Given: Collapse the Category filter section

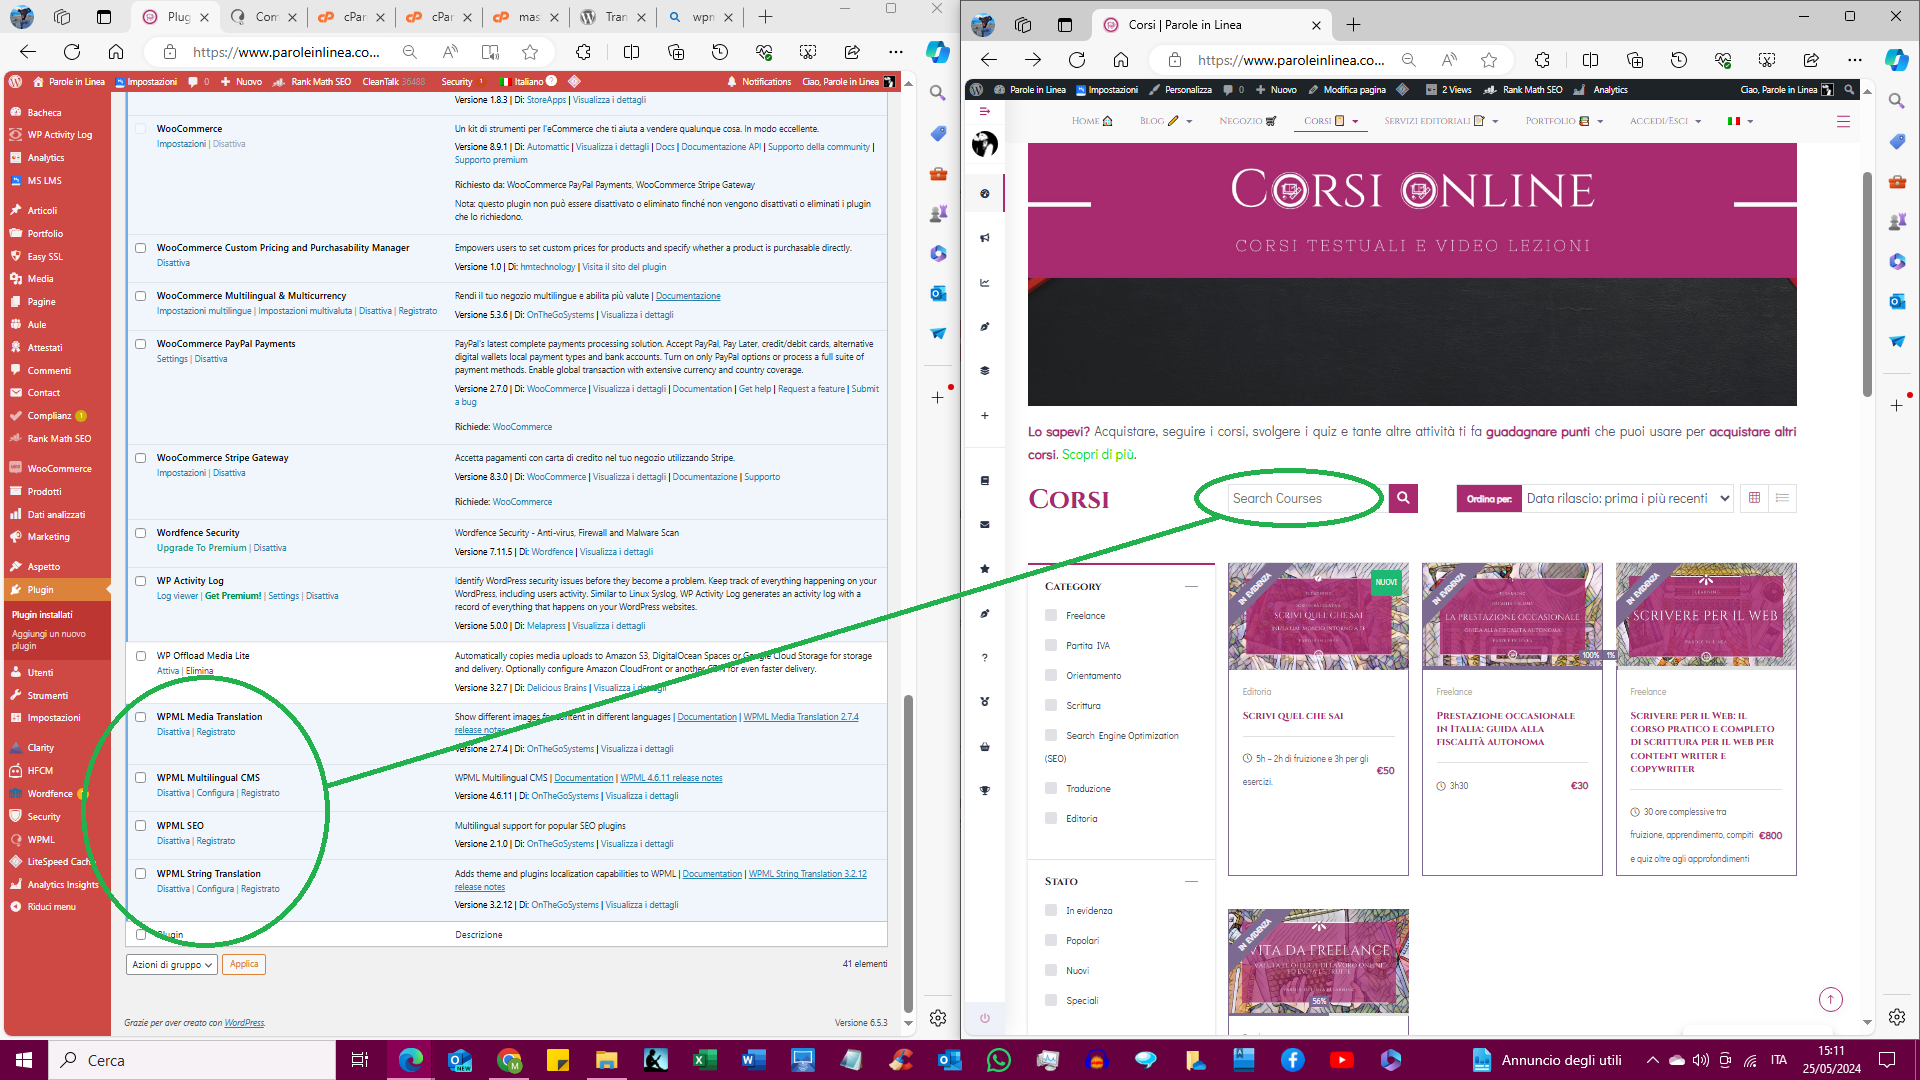Looking at the screenshot, I should pos(1190,587).
